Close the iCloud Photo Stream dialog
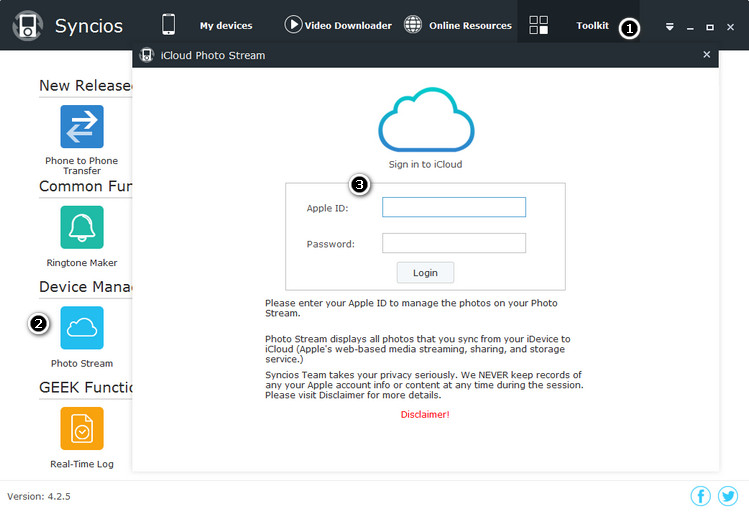This screenshot has height=512, width=749. click(707, 54)
